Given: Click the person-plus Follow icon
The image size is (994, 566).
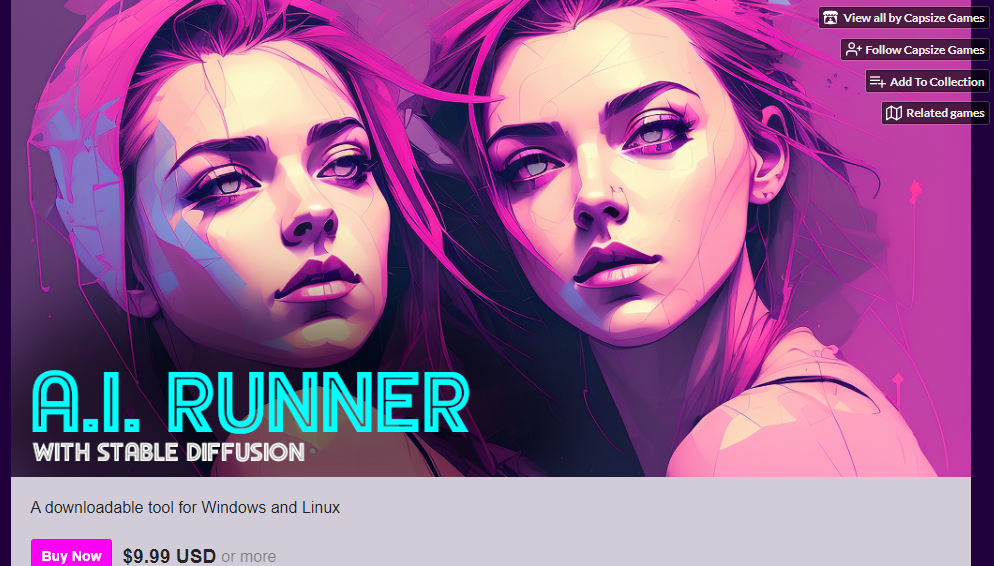Looking at the screenshot, I should (x=853, y=49).
